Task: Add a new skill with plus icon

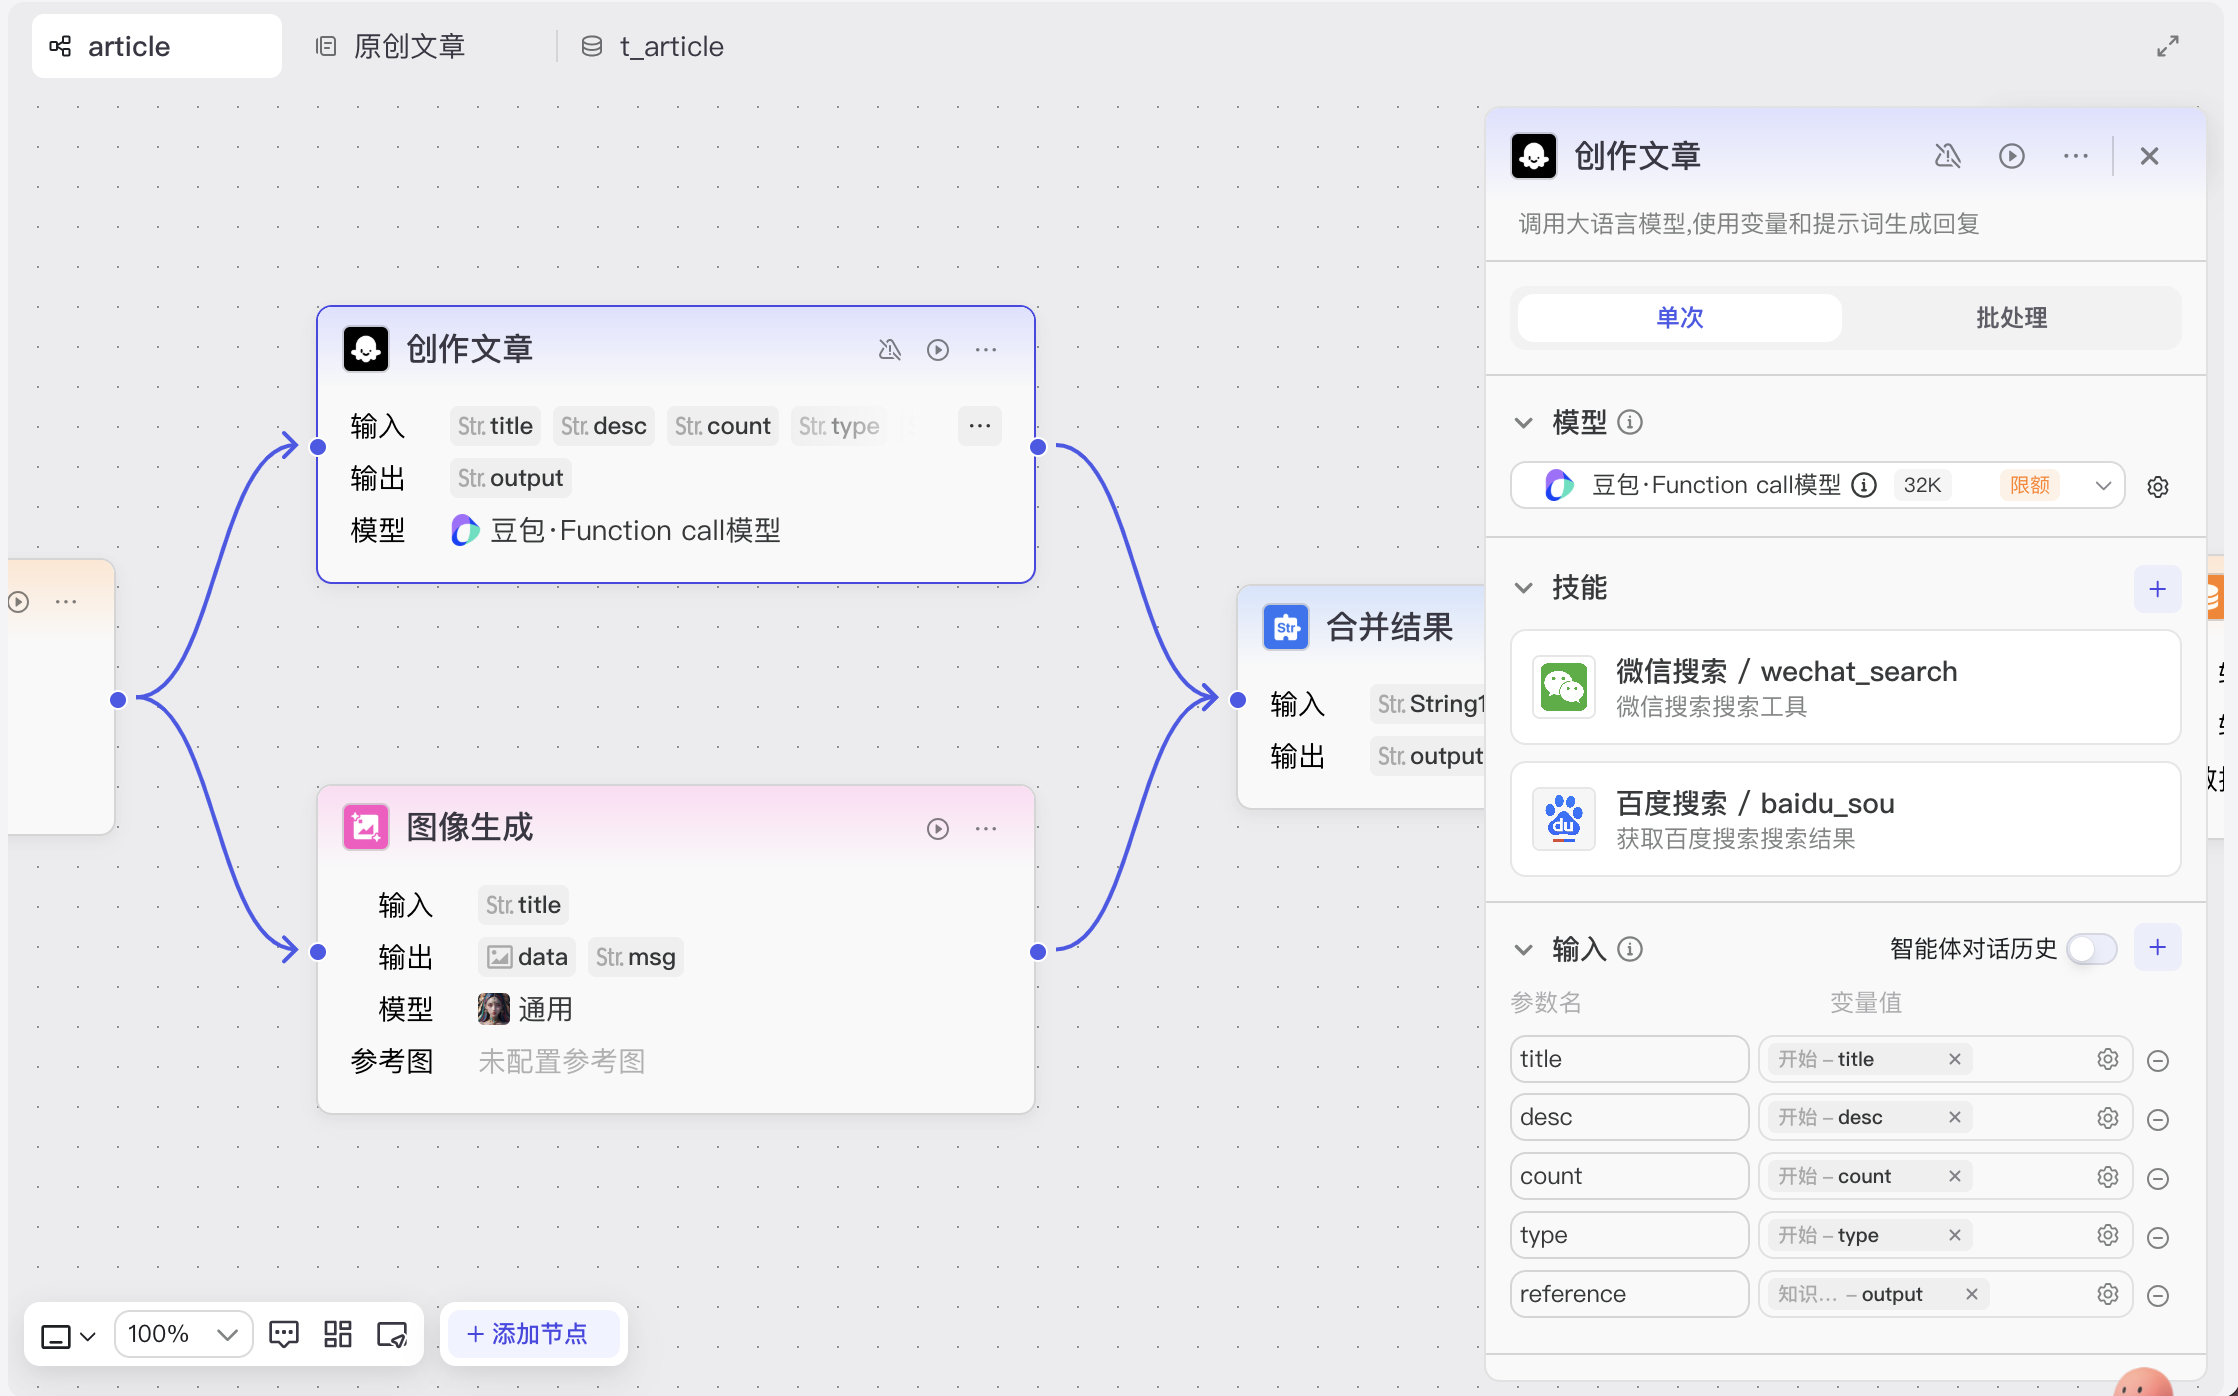Action: click(2157, 589)
